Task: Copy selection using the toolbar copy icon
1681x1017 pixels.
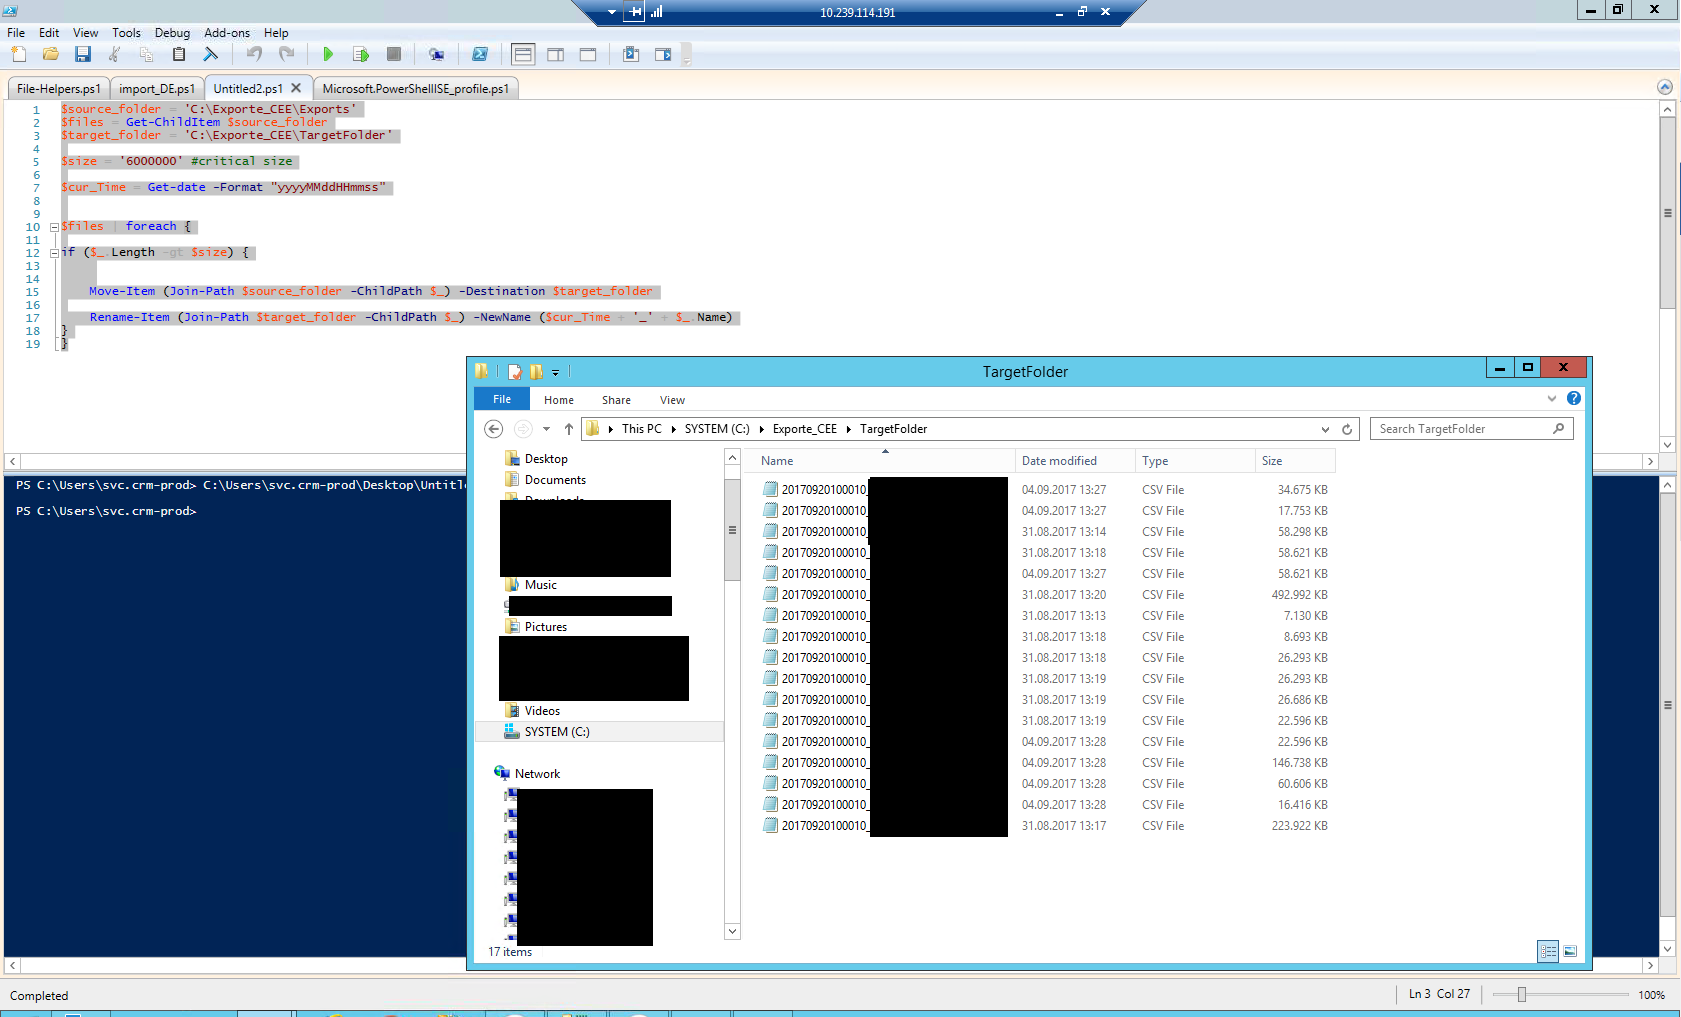Action: click(147, 54)
